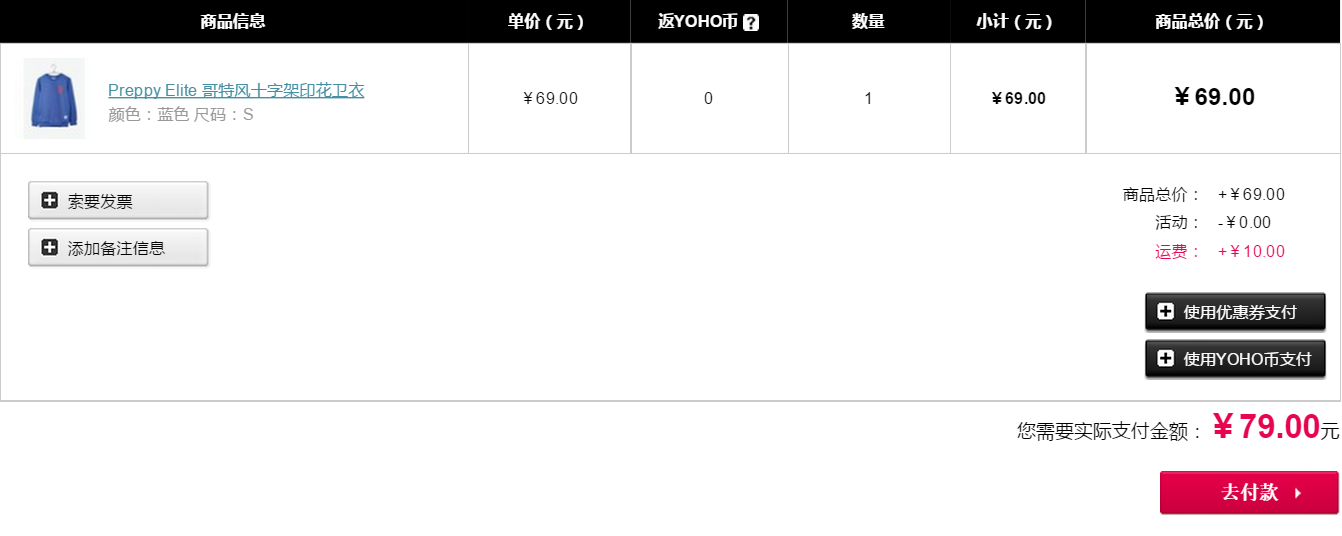The width and height of the screenshot is (1342, 536).
Task: Click the plus icon on 使用YOHO币支付
Action: click(1165, 358)
